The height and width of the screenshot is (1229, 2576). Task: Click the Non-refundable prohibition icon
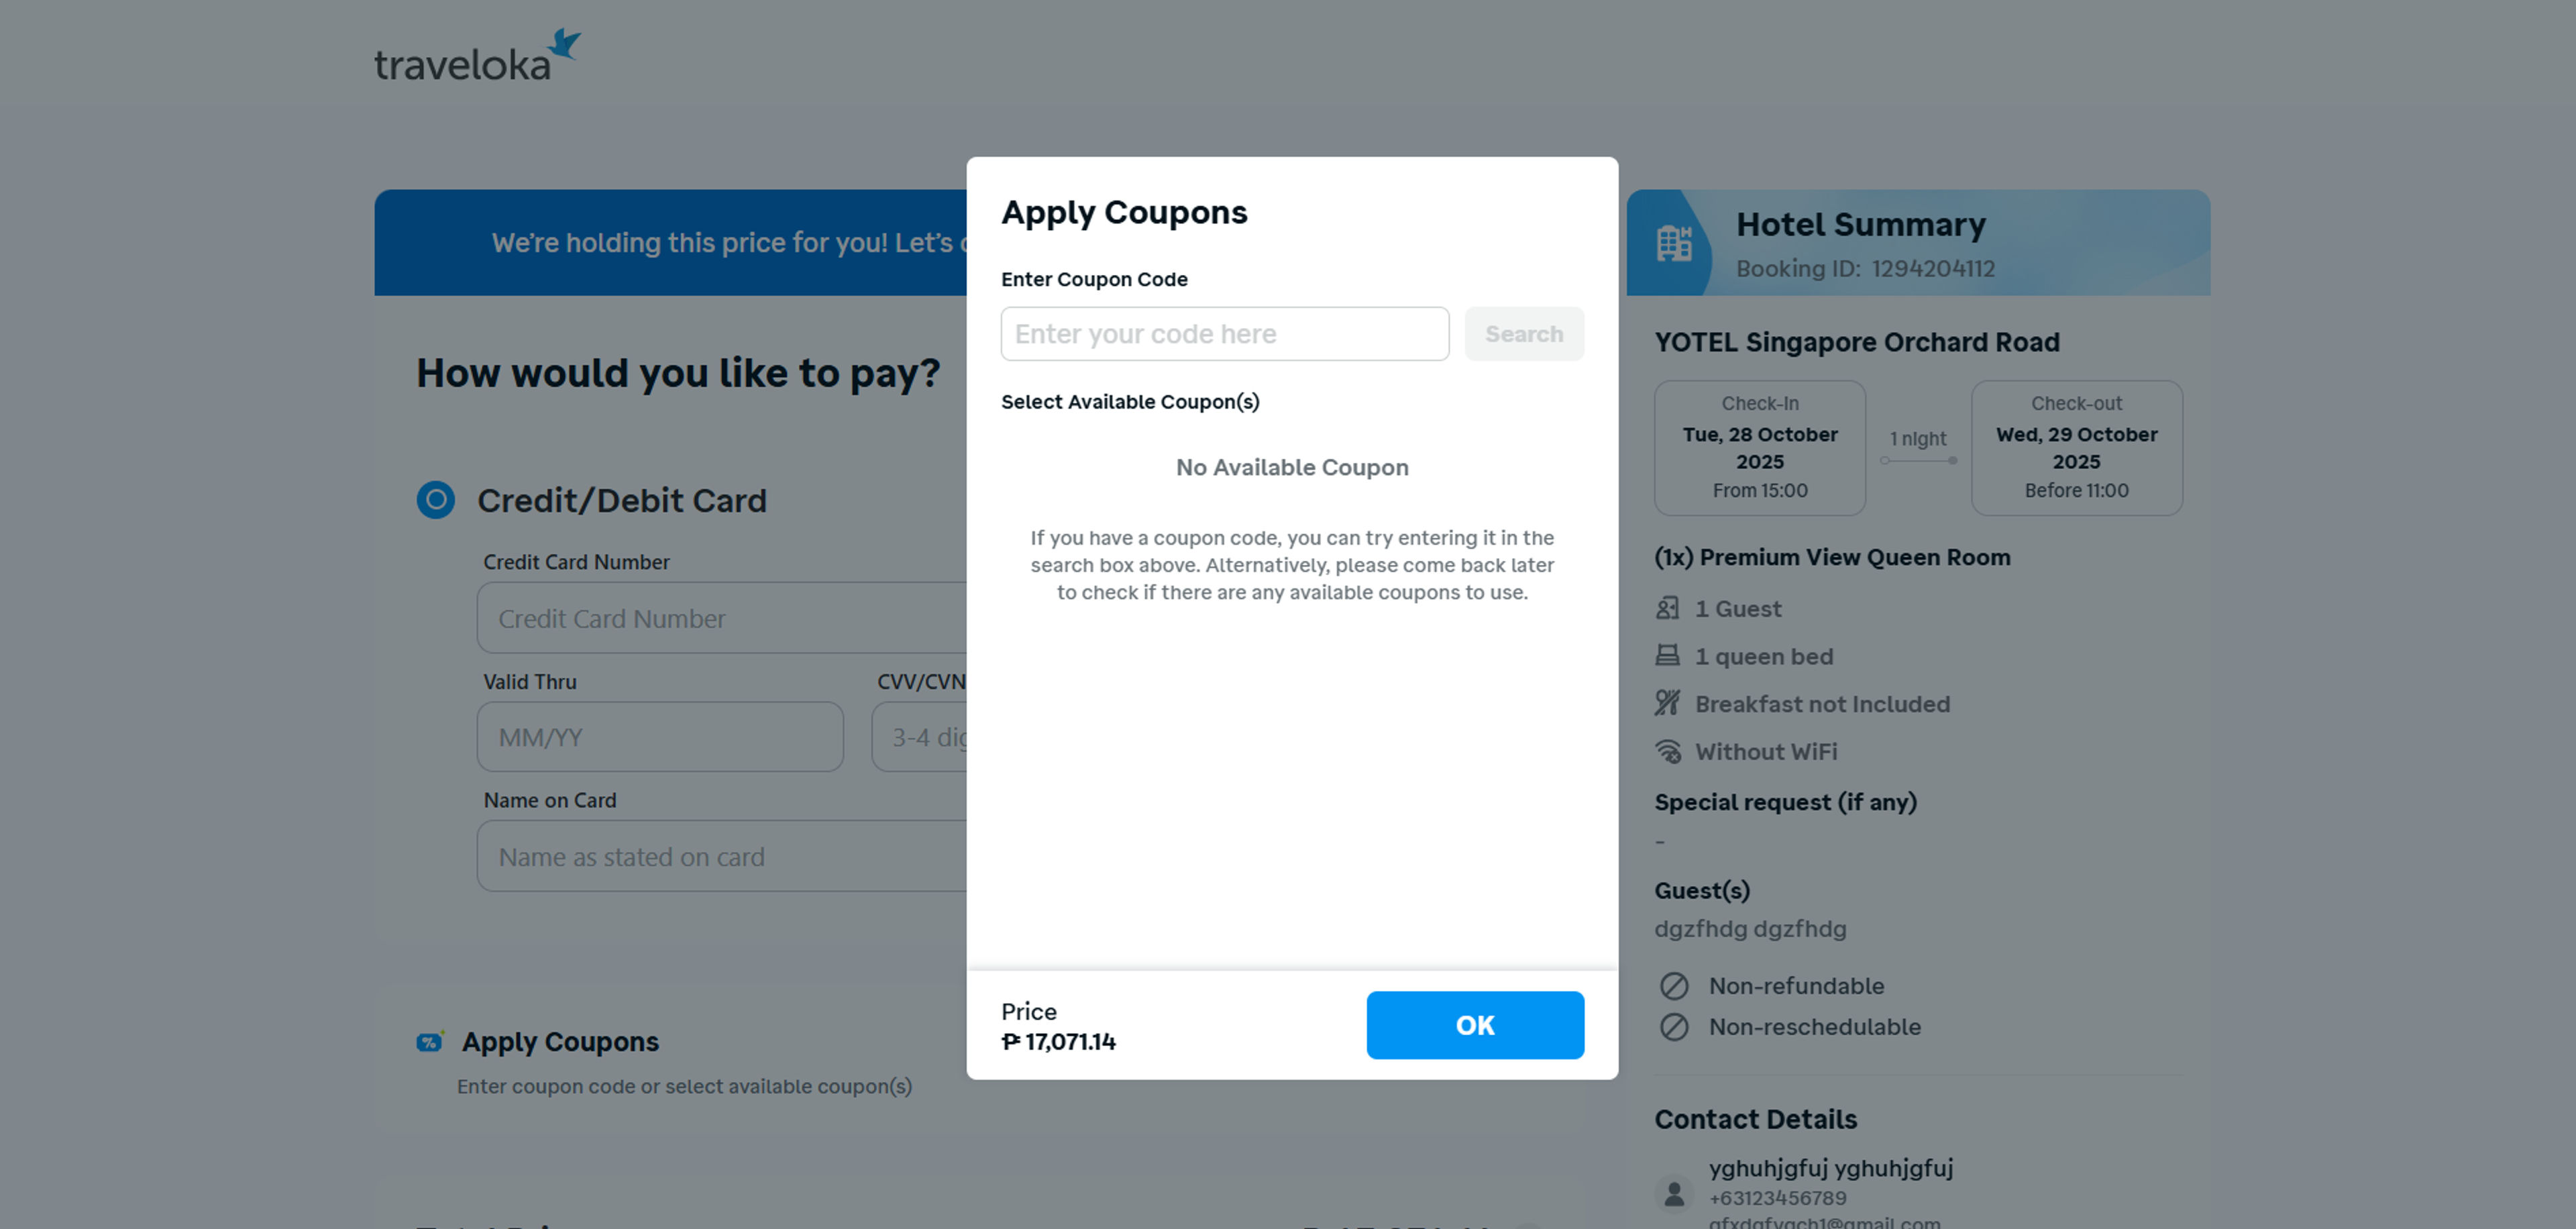(1675, 986)
